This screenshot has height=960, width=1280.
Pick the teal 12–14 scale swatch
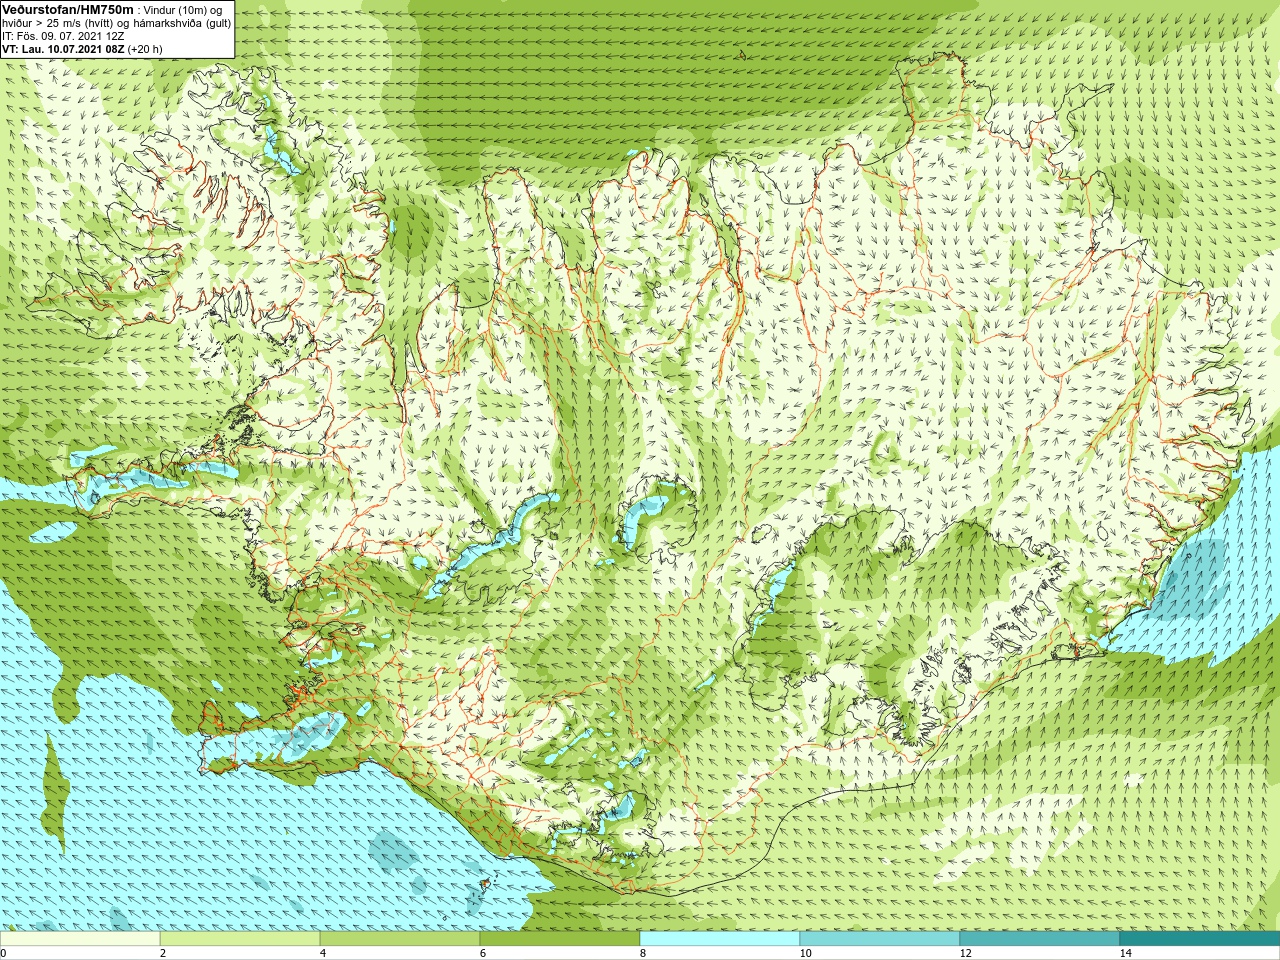click(x=1040, y=939)
